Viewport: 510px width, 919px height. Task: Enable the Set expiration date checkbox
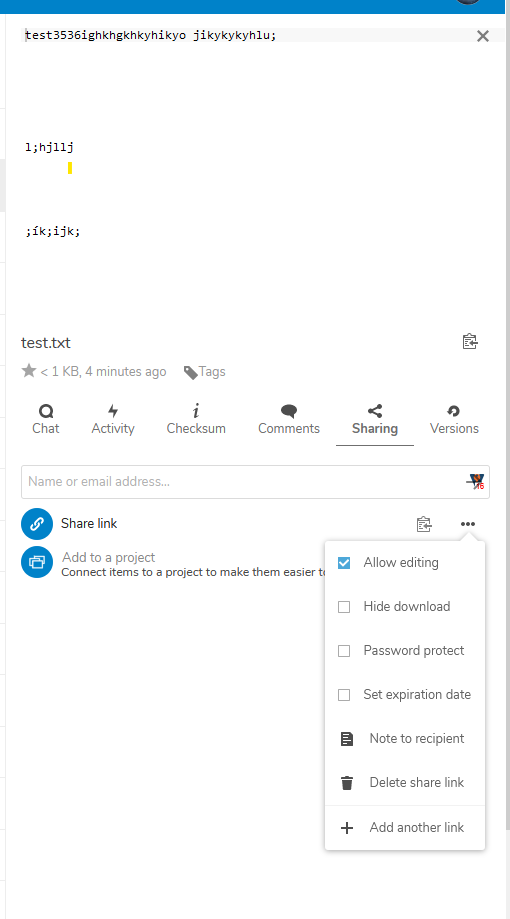344,695
